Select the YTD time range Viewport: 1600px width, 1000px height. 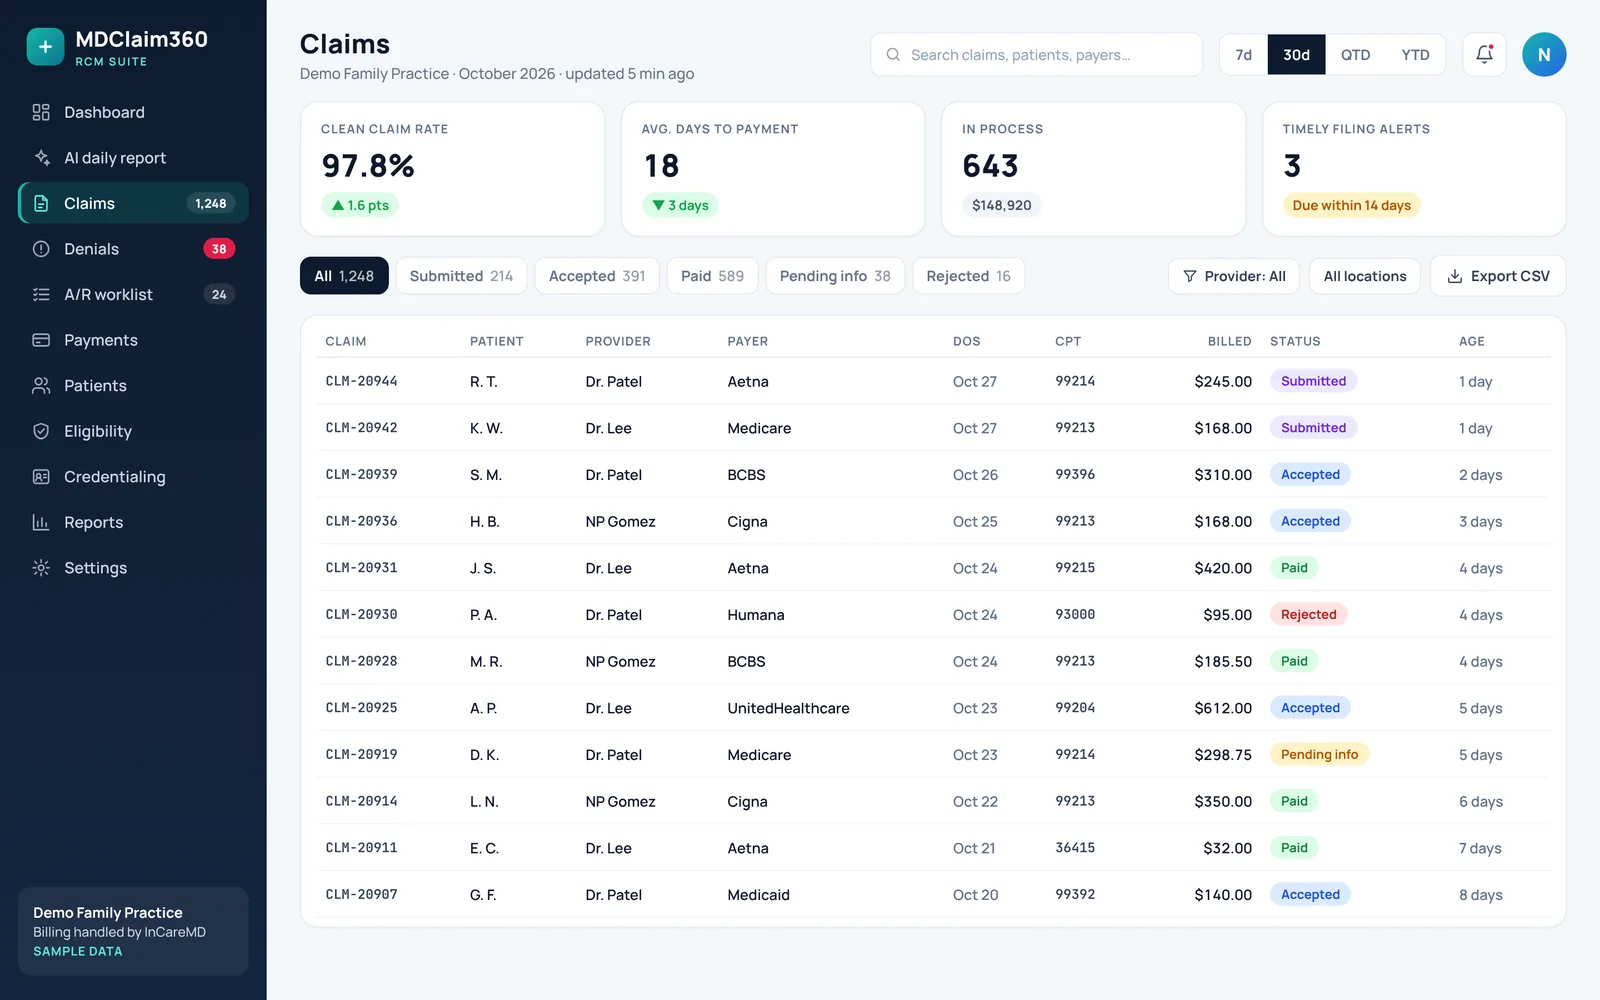[x=1415, y=55]
